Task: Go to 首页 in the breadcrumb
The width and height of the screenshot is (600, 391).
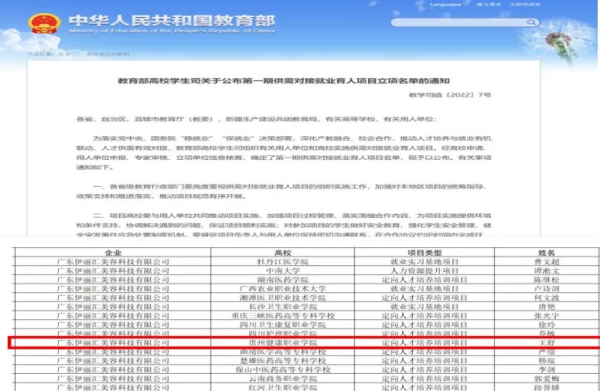Action: 65,54
